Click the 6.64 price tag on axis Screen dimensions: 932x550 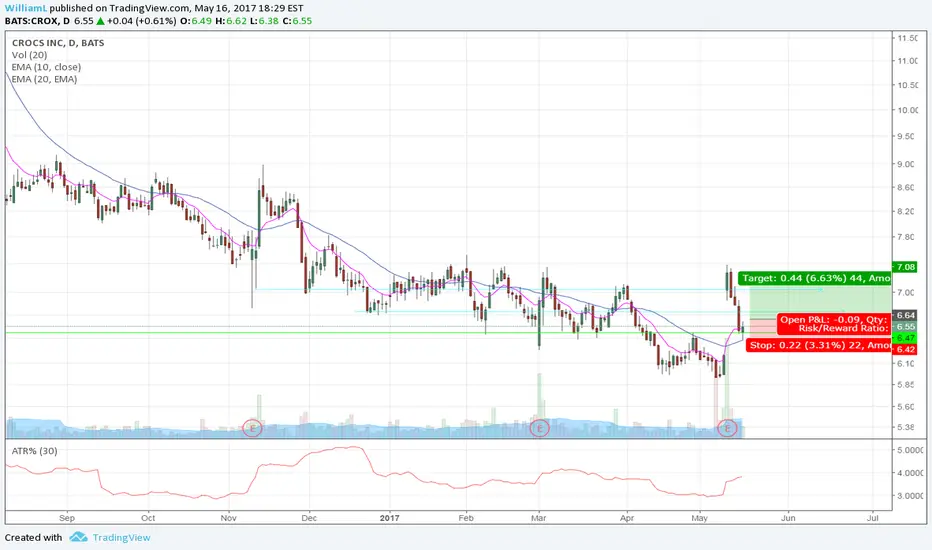pyautogui.click(x=905, y=315)
